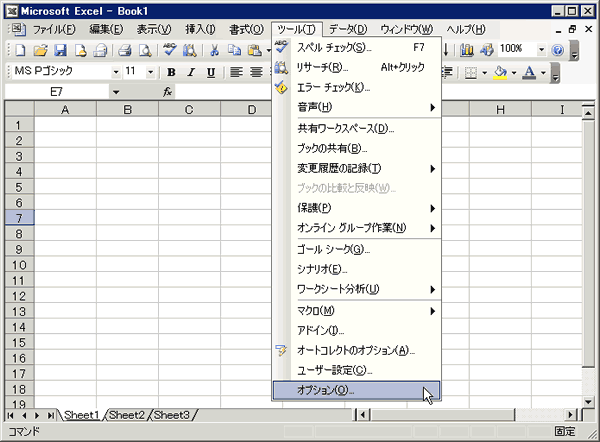Viewport: 600px width, 442px height.
Task: Open the Name Box dropdown arrow
Action: pyautogui.click(x=116, y=92)
